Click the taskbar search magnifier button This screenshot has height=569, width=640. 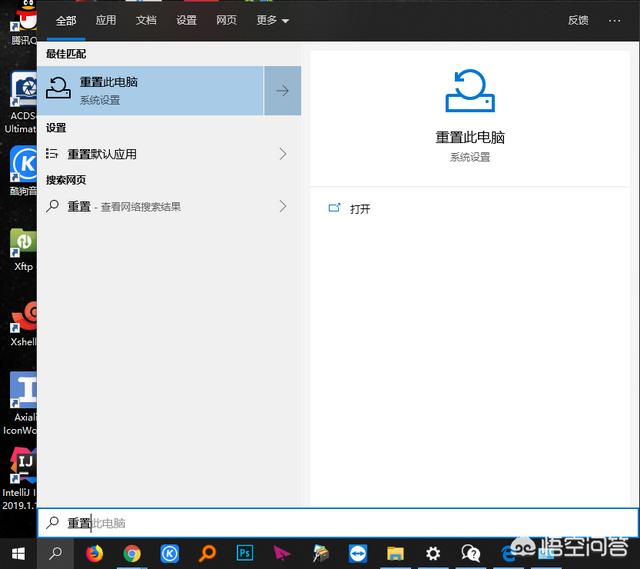pyautogui.click(x=55, y=554)
